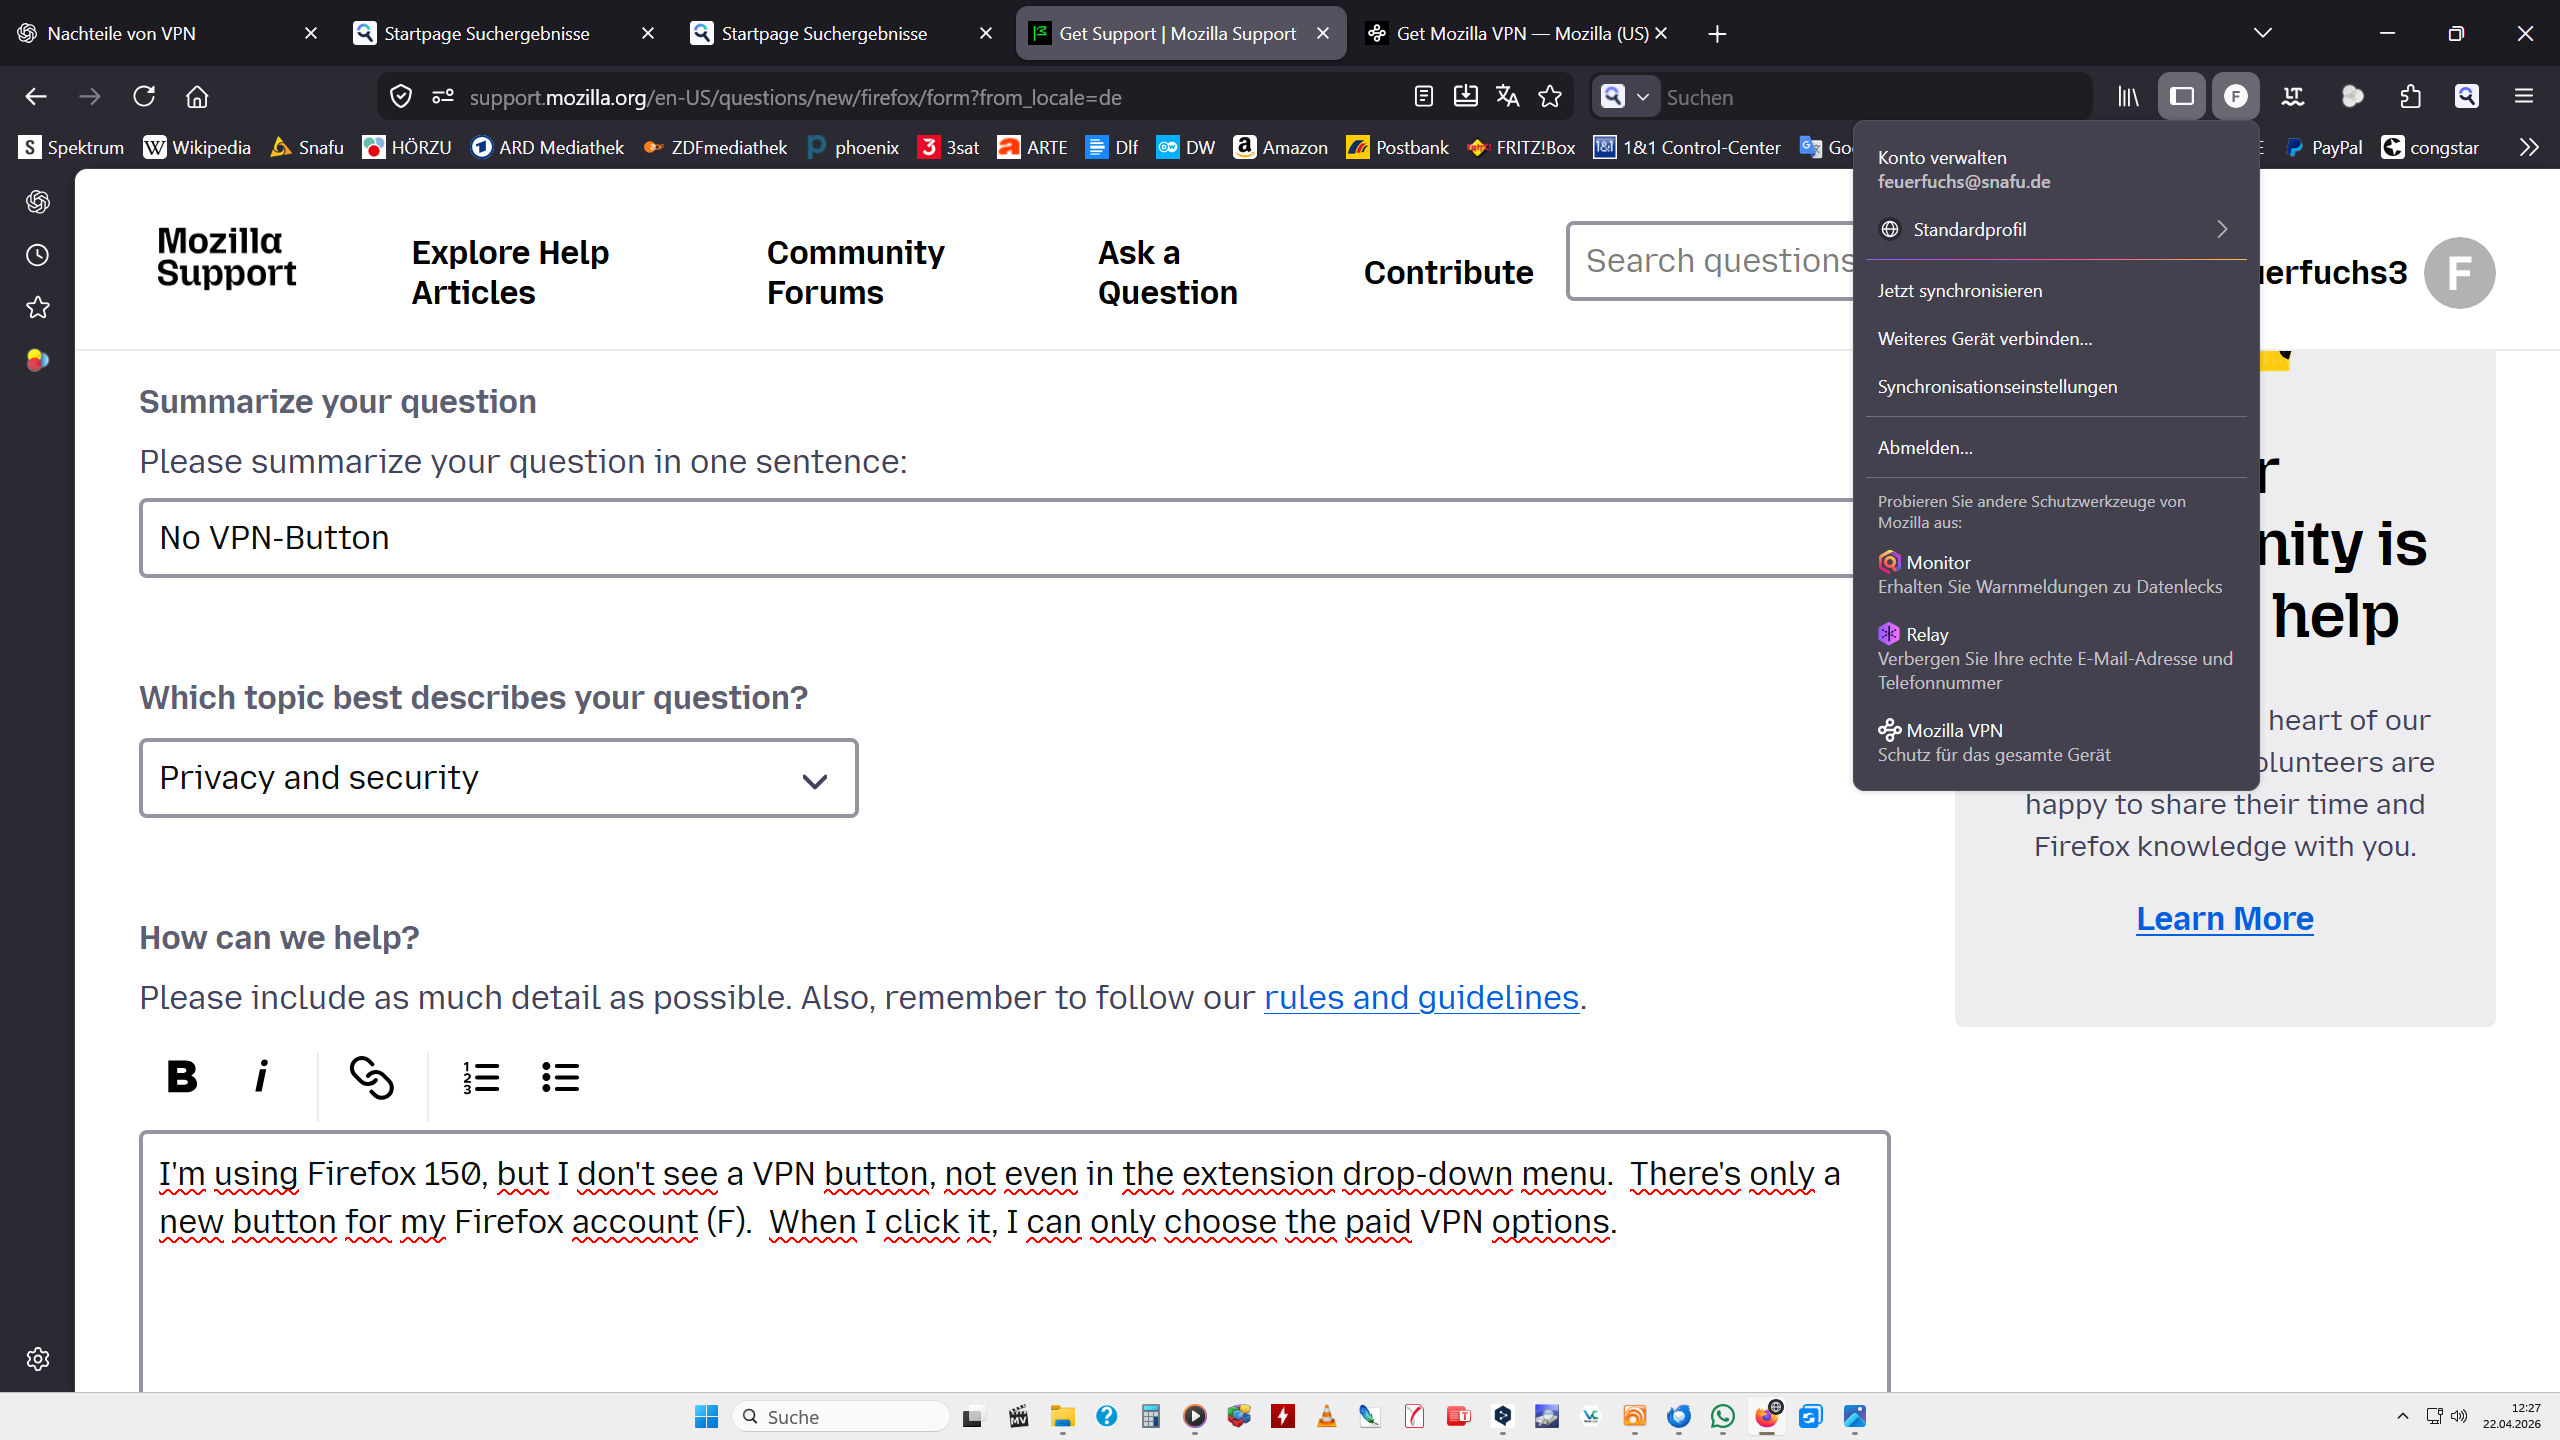2560x1440 pixels.
Task: Insert a bulleted list in the editor
Action: [560, 1077]
